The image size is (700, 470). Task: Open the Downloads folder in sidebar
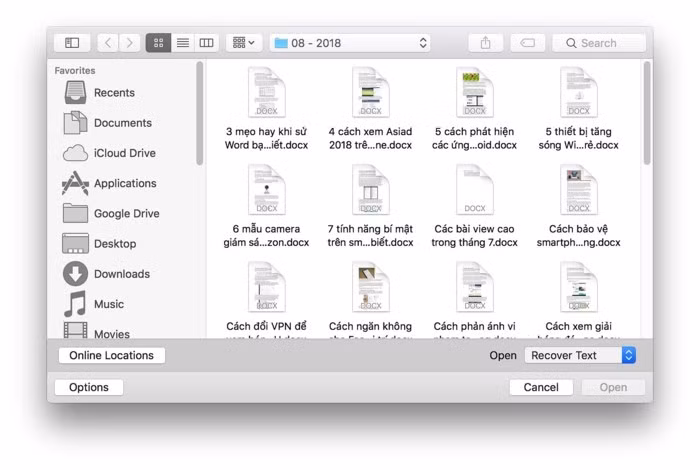point(121,274)
